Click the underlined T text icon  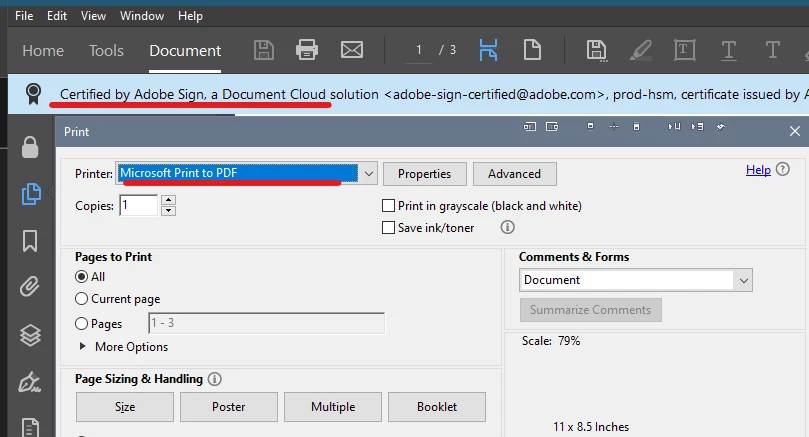click(x=729, y=51)
